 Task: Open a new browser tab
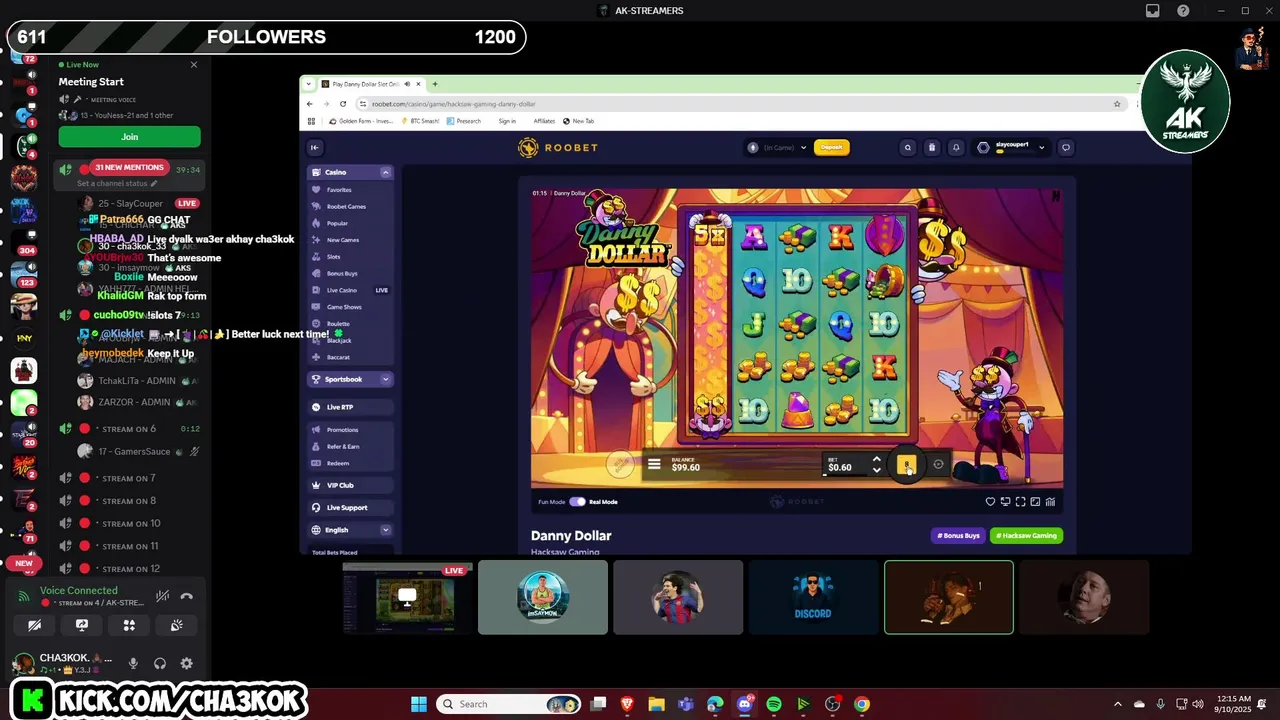pos(434,84)
